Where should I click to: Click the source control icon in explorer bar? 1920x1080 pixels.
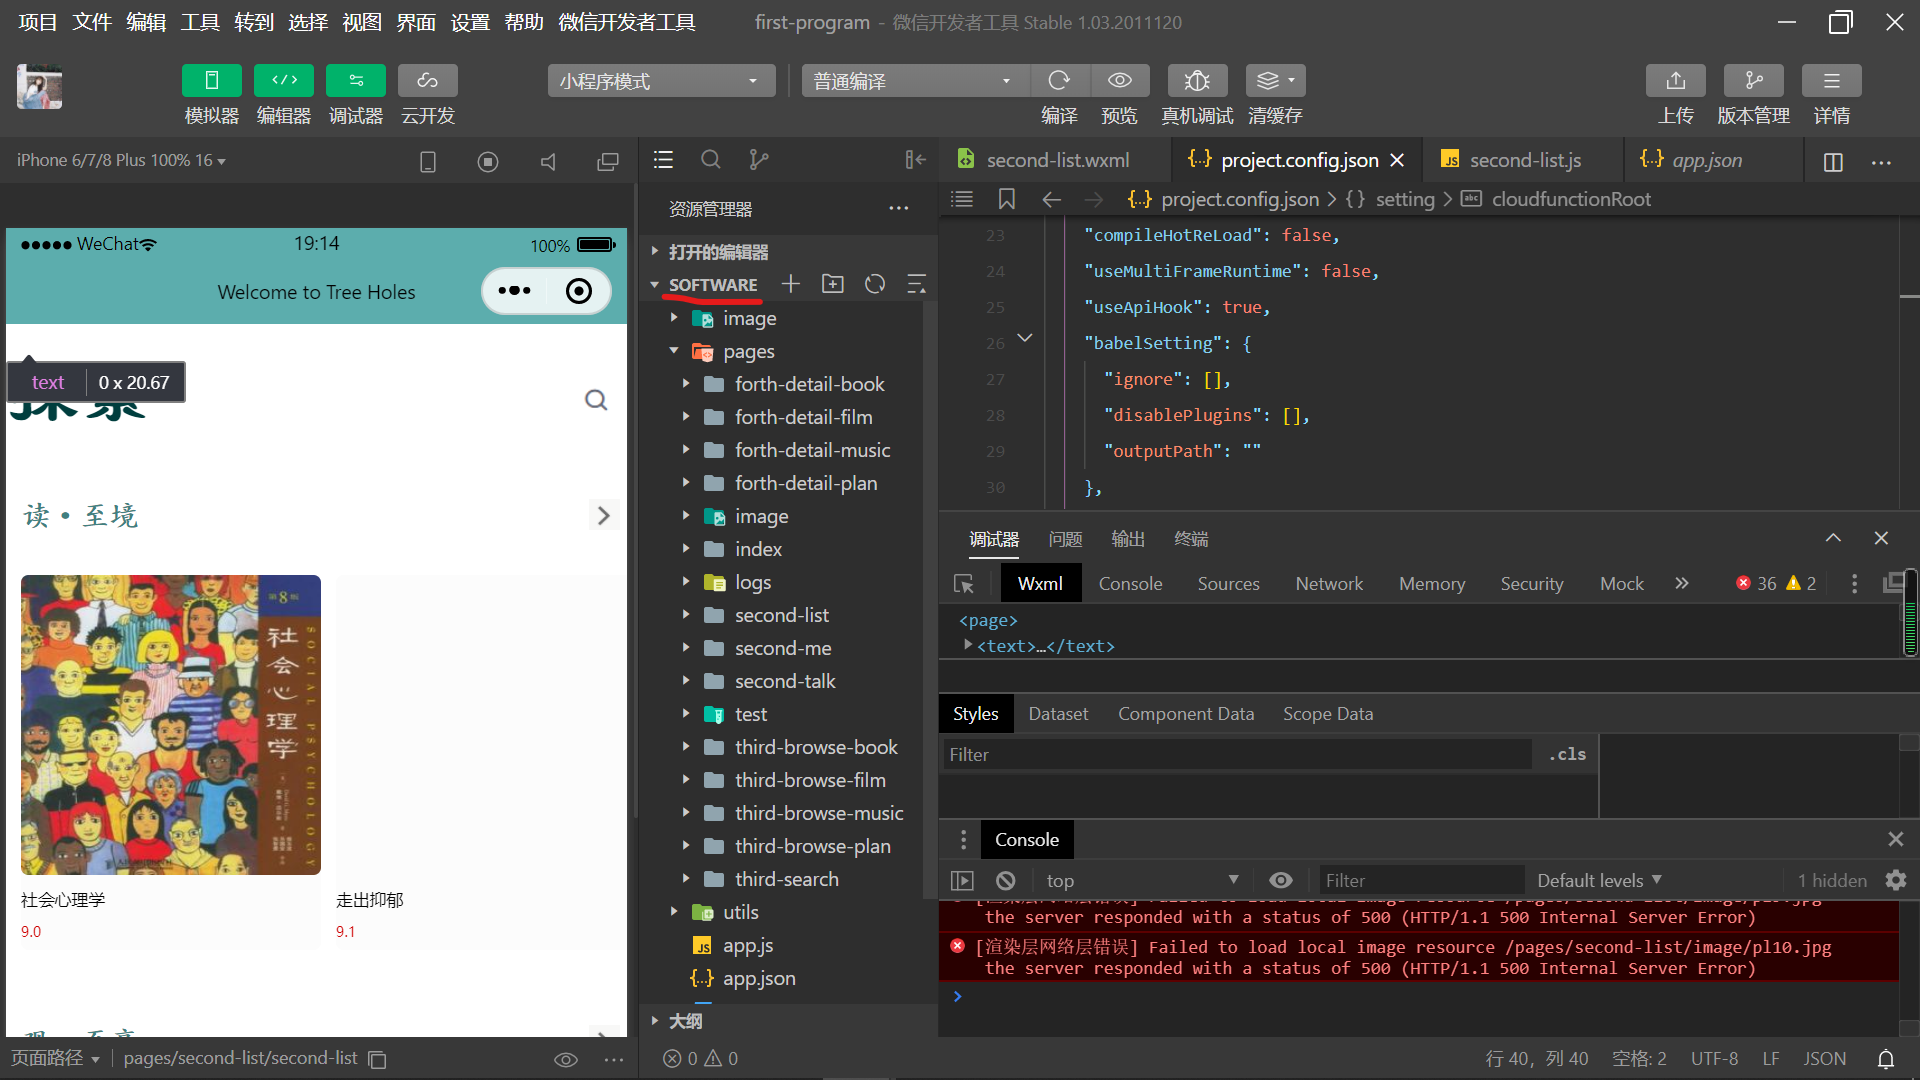759,160
